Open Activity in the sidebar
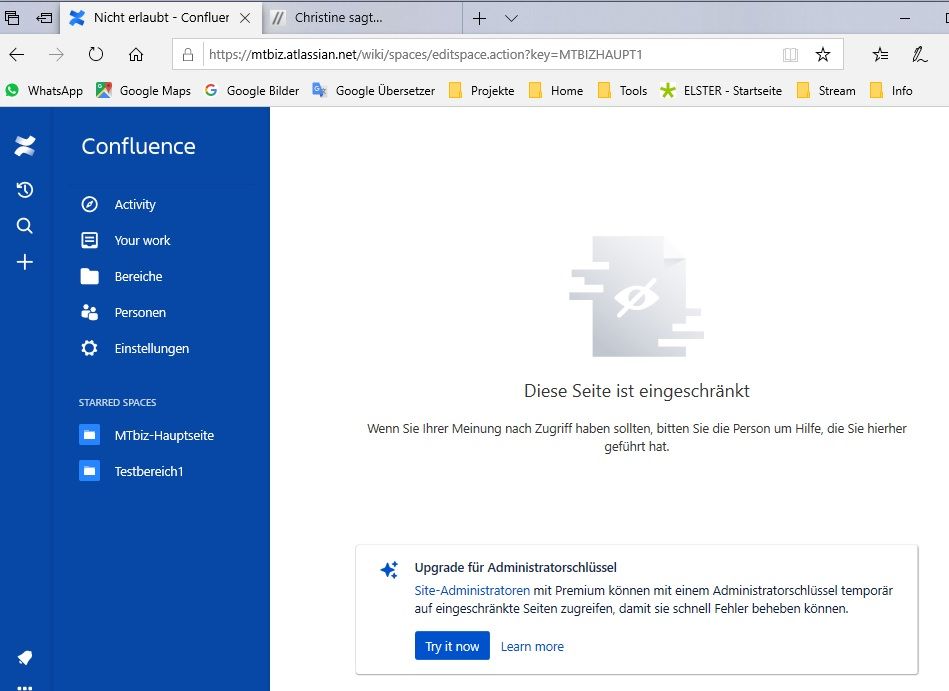 tap(135, 205)
